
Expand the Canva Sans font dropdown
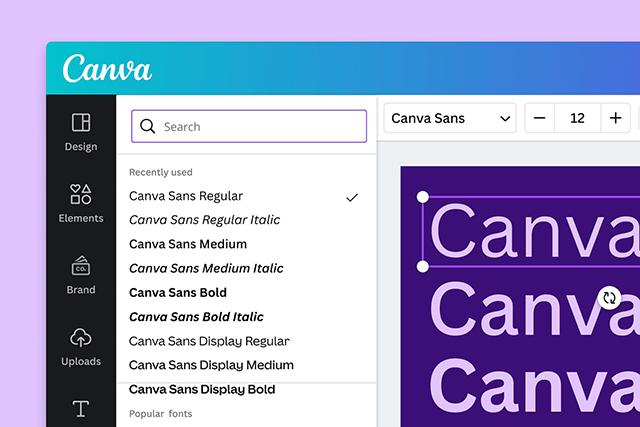(450, 118)
